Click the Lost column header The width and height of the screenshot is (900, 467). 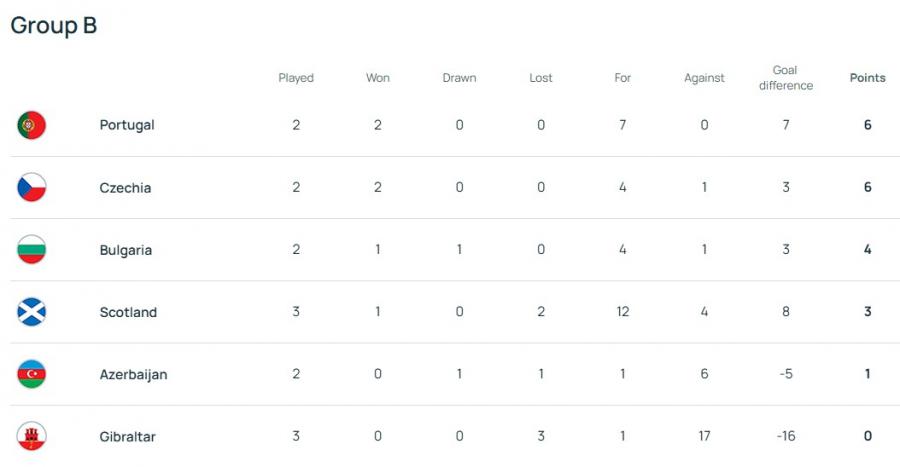pyautogui.click(x=541, y=78)
